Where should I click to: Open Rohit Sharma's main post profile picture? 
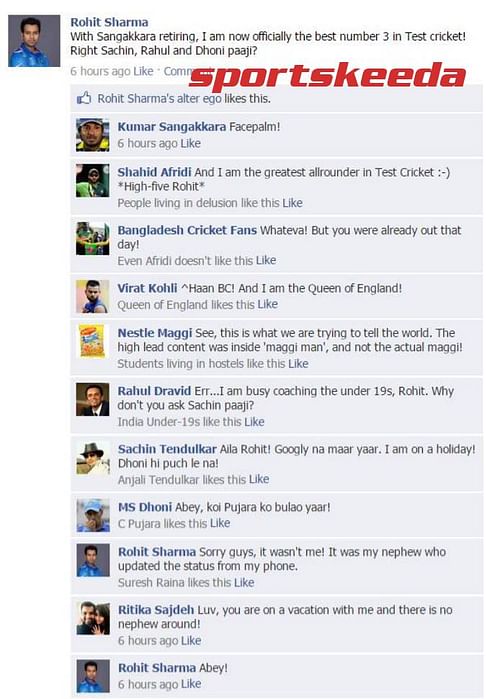pos(34,41)
